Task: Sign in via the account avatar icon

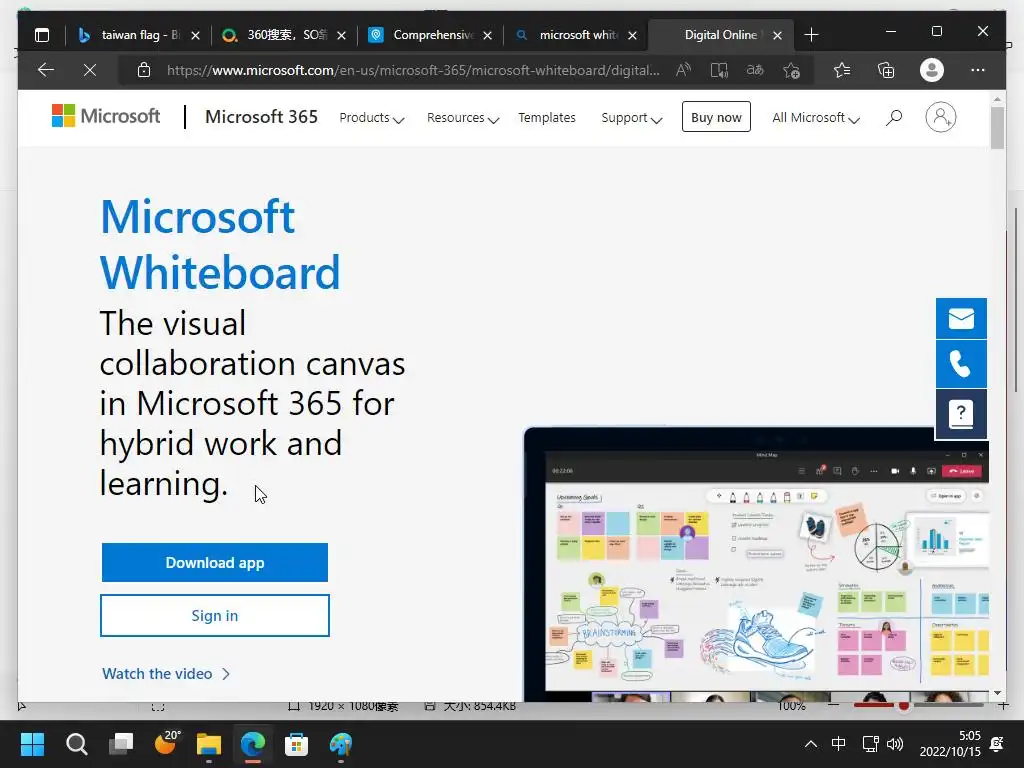Action: [940, 118]
